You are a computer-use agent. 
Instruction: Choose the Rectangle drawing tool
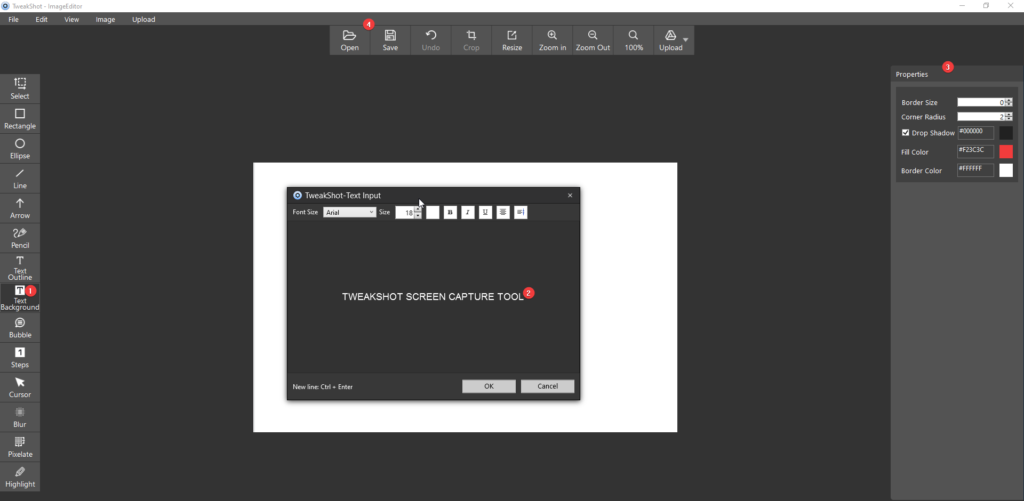(x=20, y=118)
